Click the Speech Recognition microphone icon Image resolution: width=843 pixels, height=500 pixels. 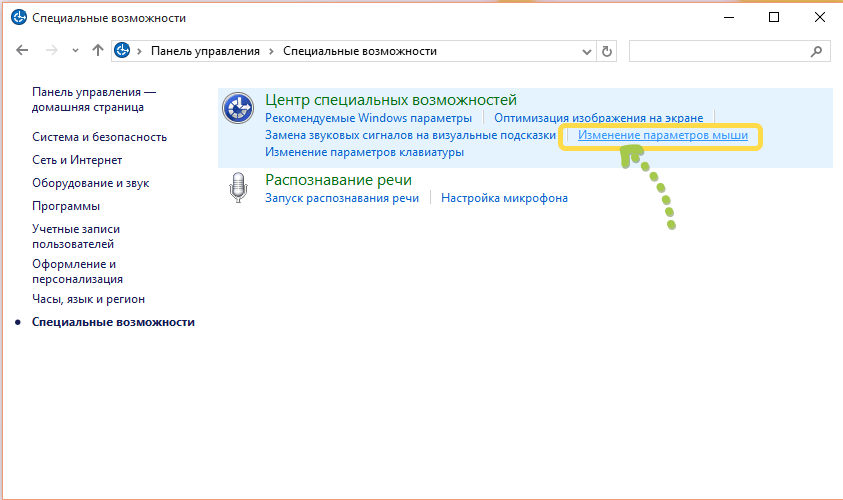(238, 187)
